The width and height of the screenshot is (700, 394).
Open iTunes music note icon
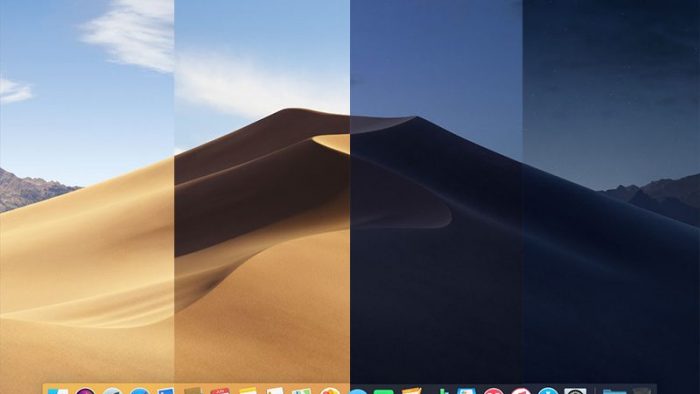[x=521, y=391]
